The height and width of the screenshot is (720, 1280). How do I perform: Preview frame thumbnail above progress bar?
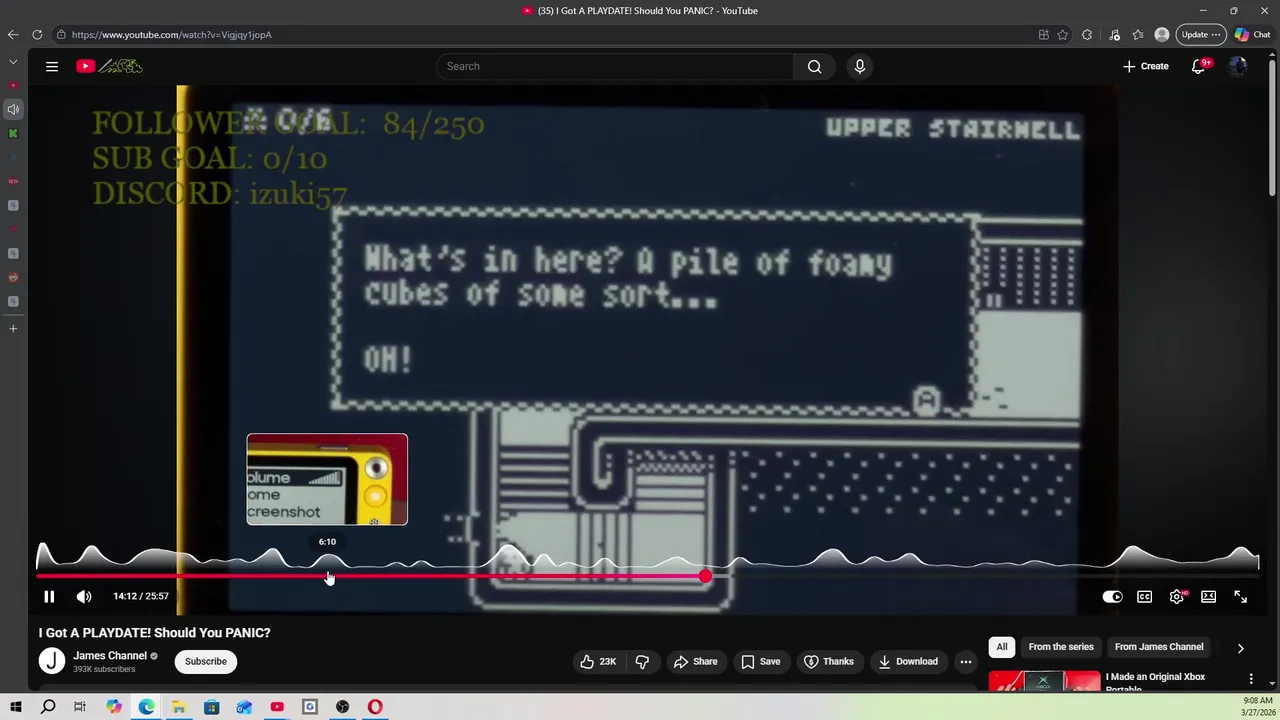327,479
